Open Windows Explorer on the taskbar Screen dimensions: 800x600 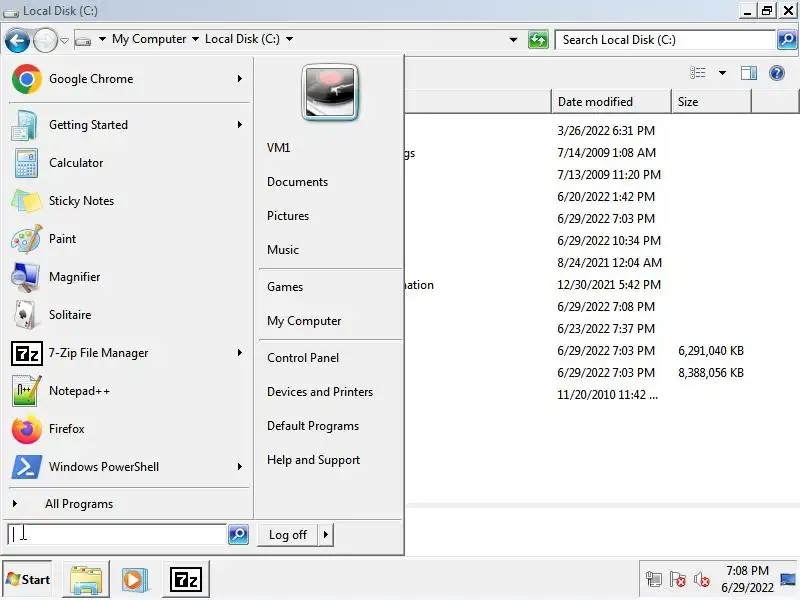pyautogui.click(x=86, y=580)
